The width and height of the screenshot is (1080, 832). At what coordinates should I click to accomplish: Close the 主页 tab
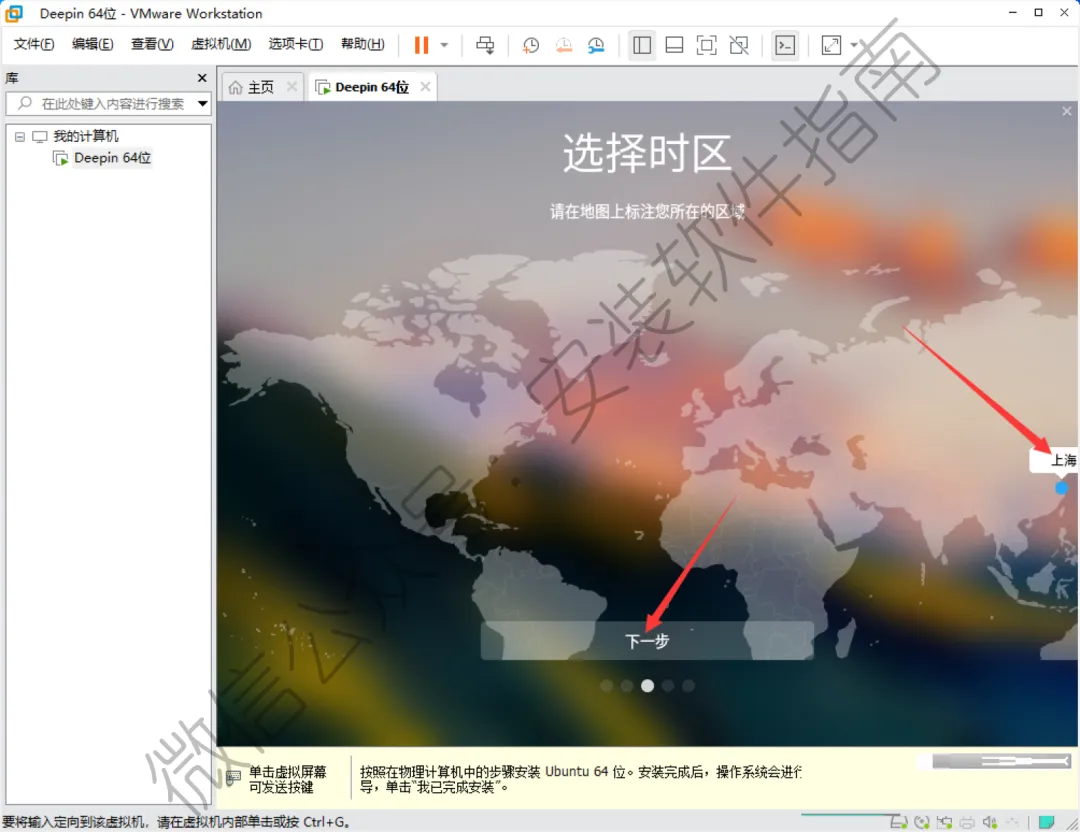291,87
